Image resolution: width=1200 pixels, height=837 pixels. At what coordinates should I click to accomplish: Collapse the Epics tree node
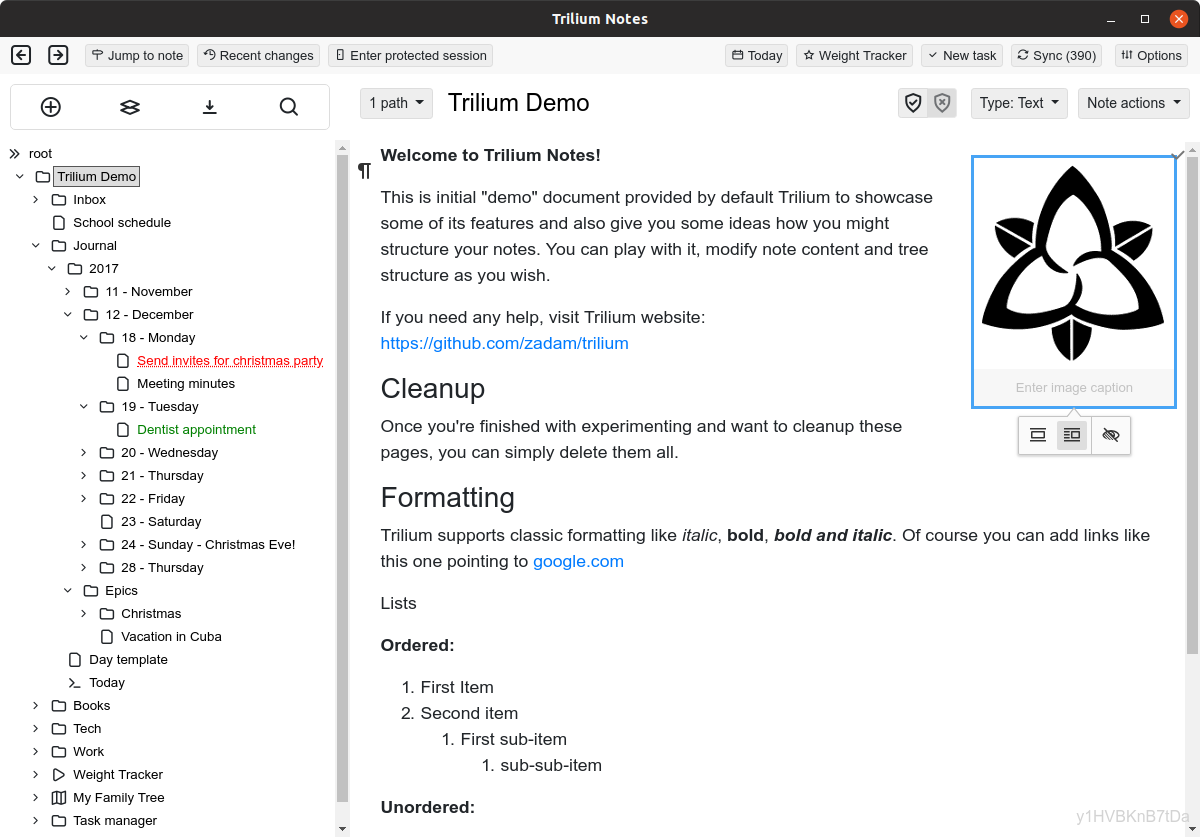(x=68, y=591)
